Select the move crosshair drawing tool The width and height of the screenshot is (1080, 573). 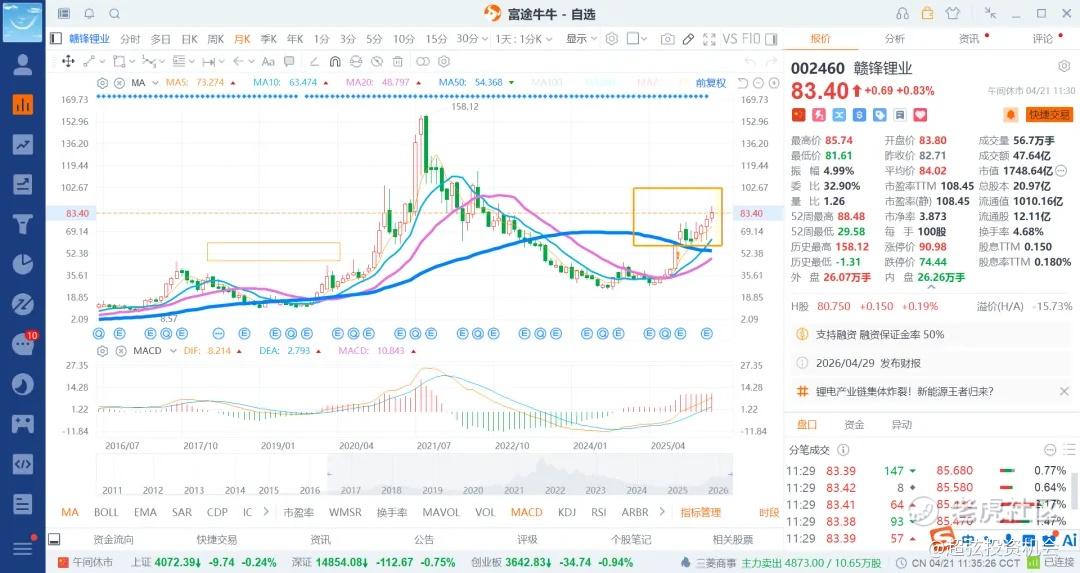(68, 61)
